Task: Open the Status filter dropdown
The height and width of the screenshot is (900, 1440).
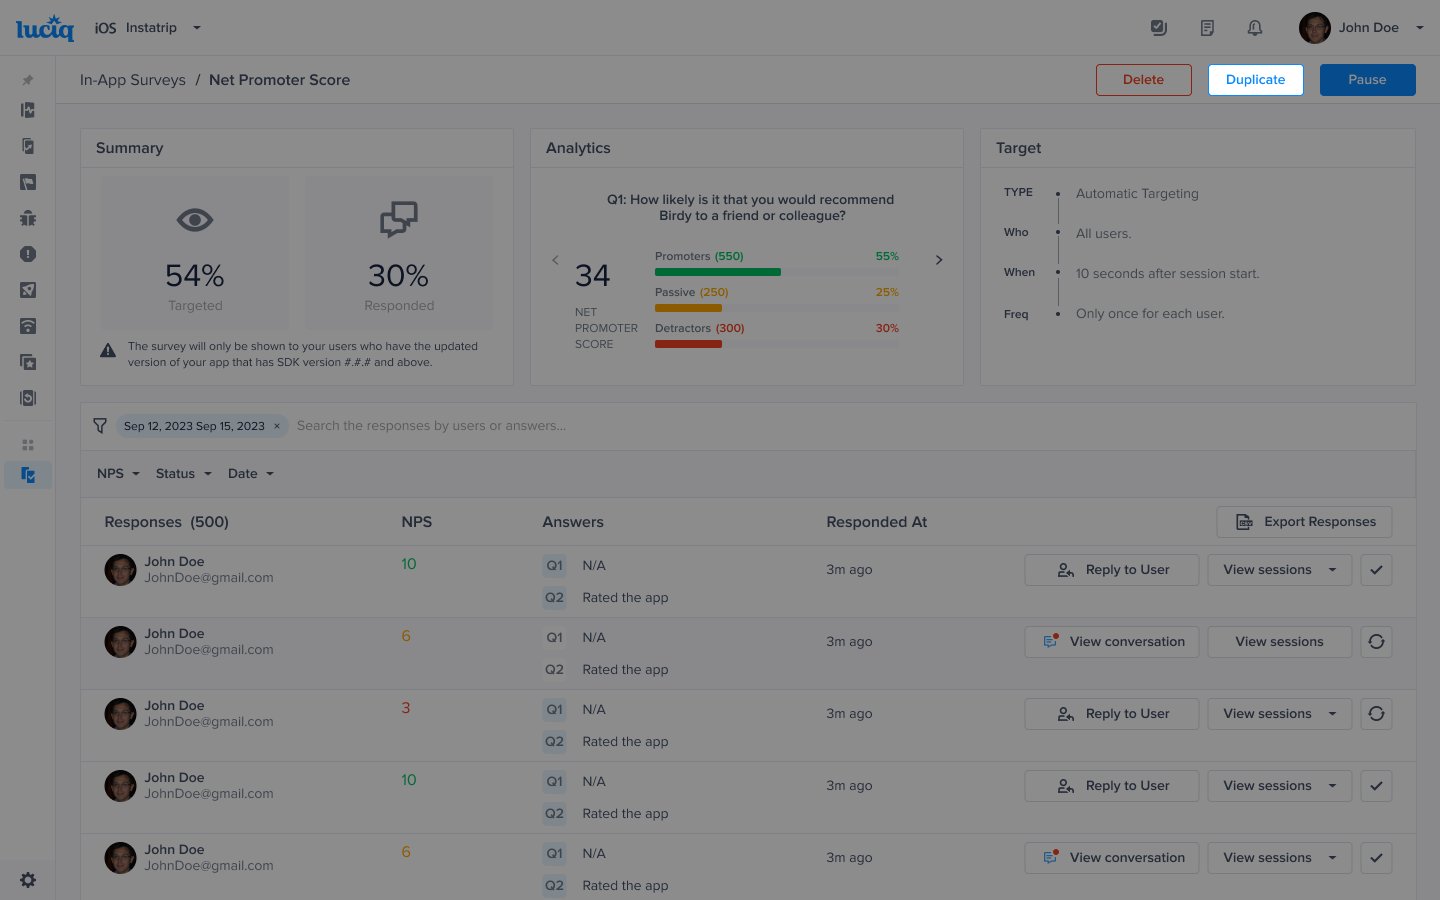Action: coord(183,474)
